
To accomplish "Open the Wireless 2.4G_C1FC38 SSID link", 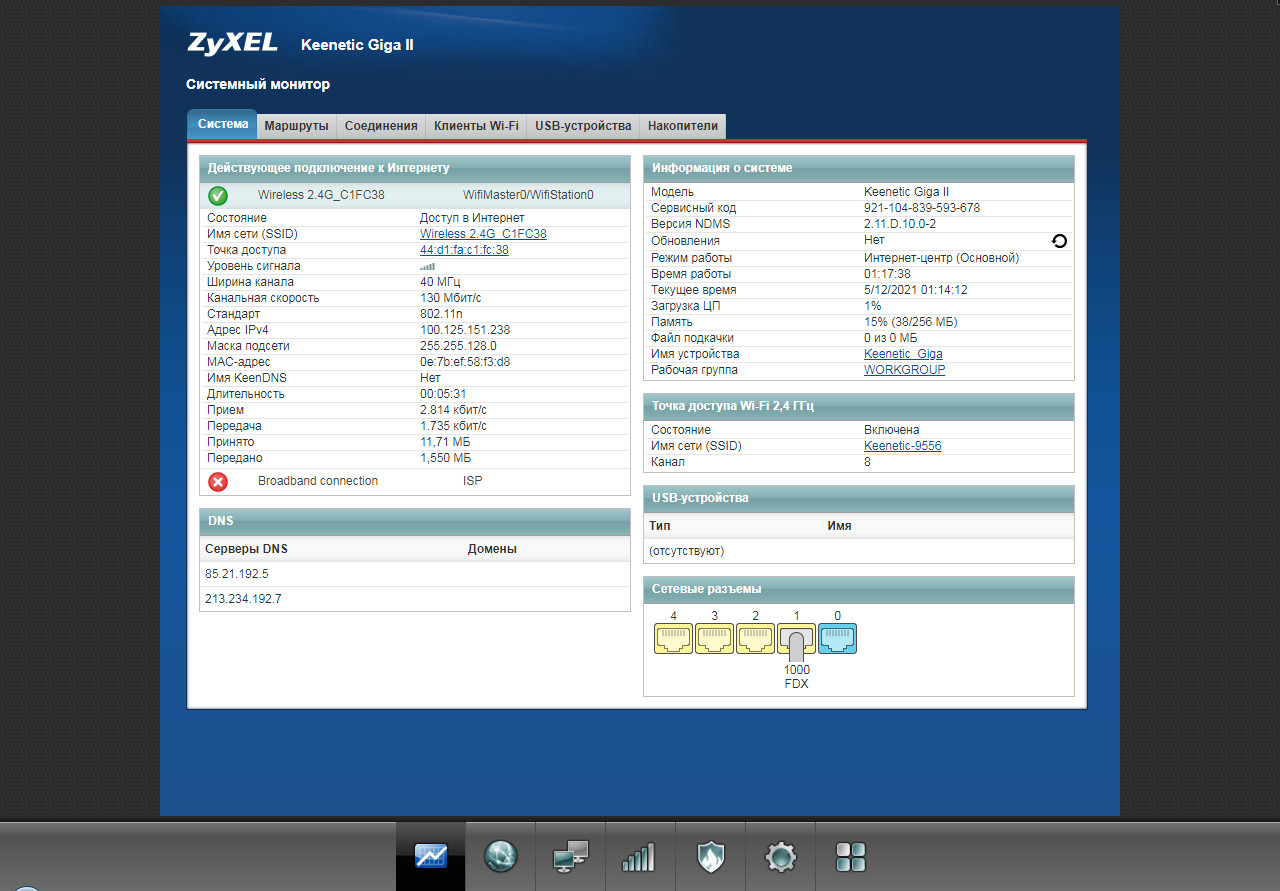I will tap(483, 234).
